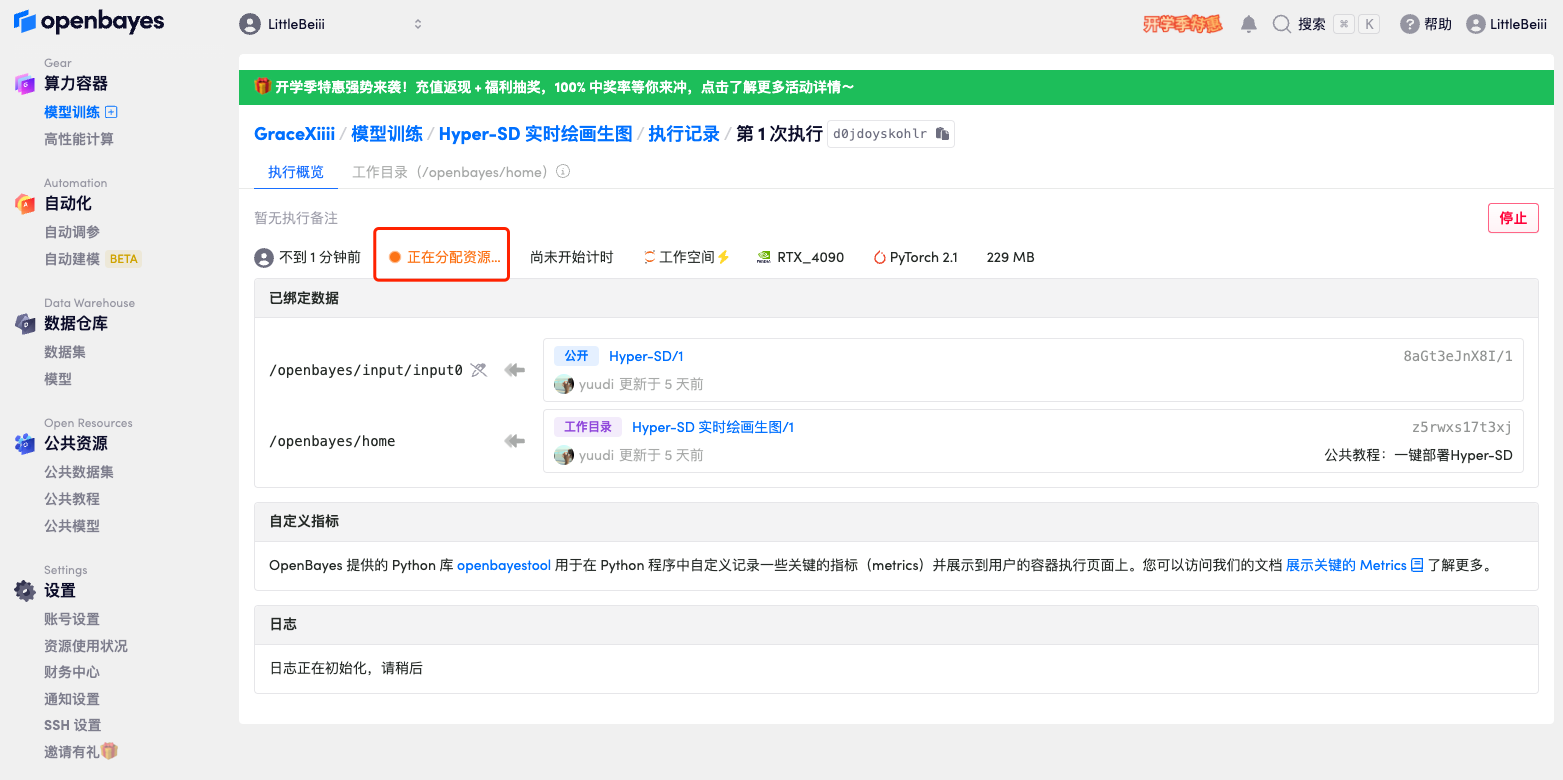This screenshot has height=780, width=1563.
Task: Open the help menu with question icon
Action: coord(1425,24)
